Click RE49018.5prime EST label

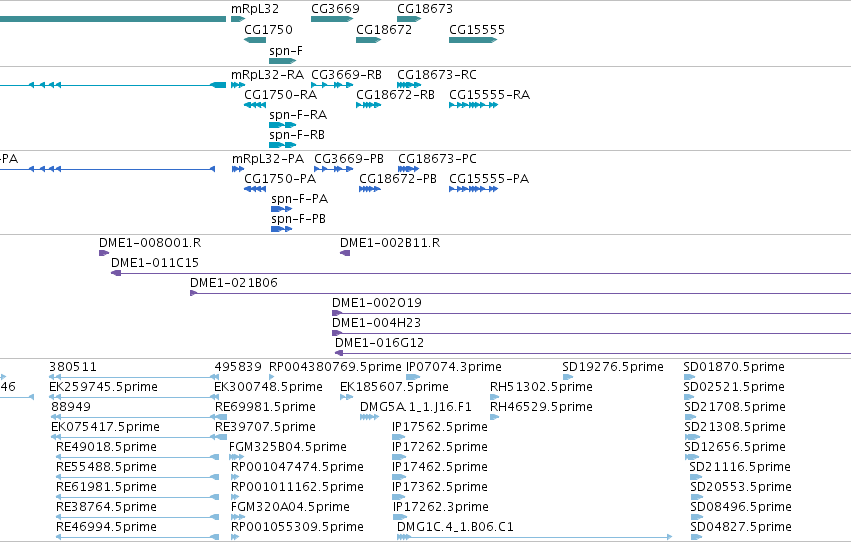point(106,448)
